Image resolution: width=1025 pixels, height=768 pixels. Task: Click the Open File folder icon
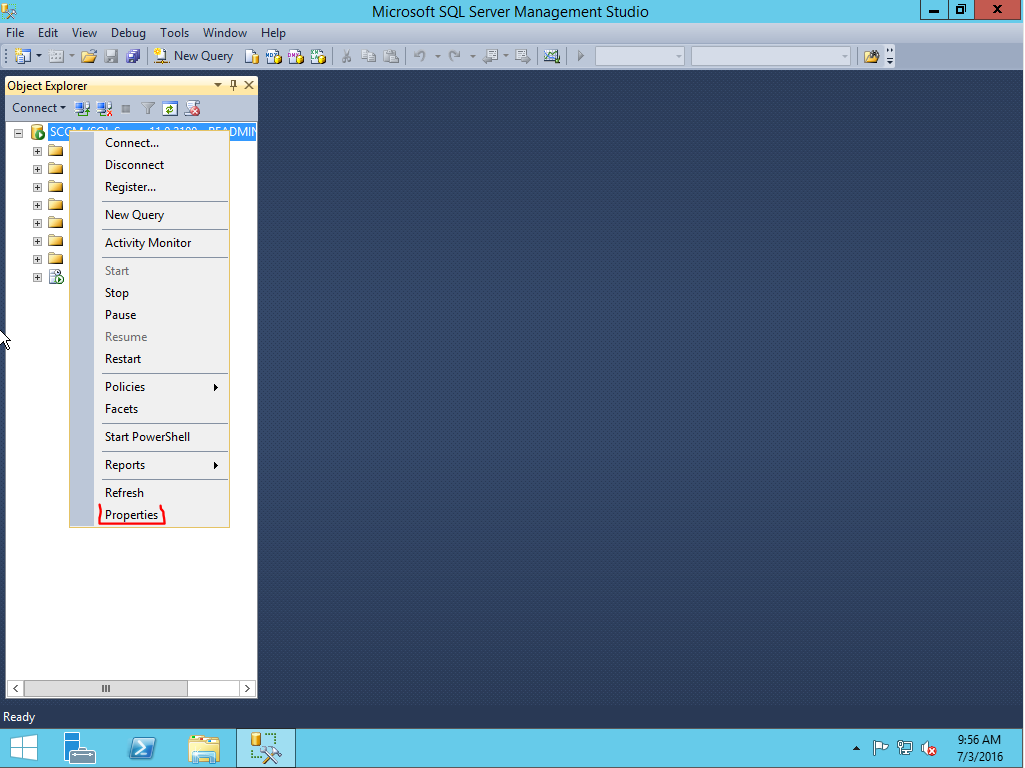(89, 56)
